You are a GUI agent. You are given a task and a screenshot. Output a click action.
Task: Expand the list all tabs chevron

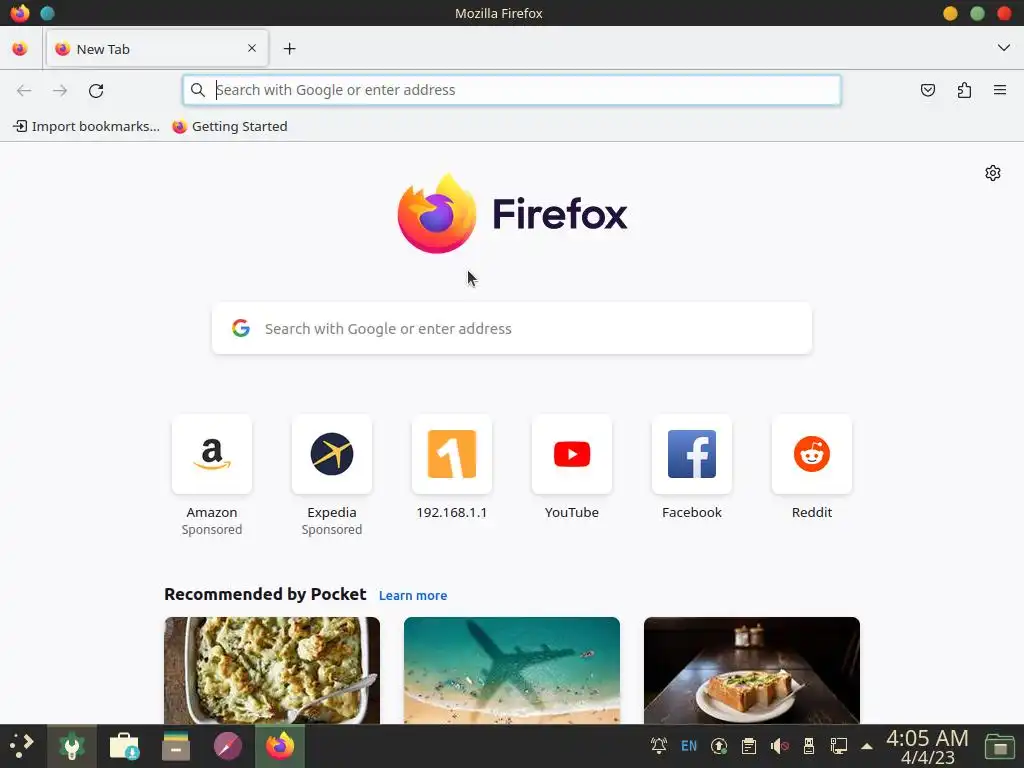pyautogui.click(x=1004, y=48)
